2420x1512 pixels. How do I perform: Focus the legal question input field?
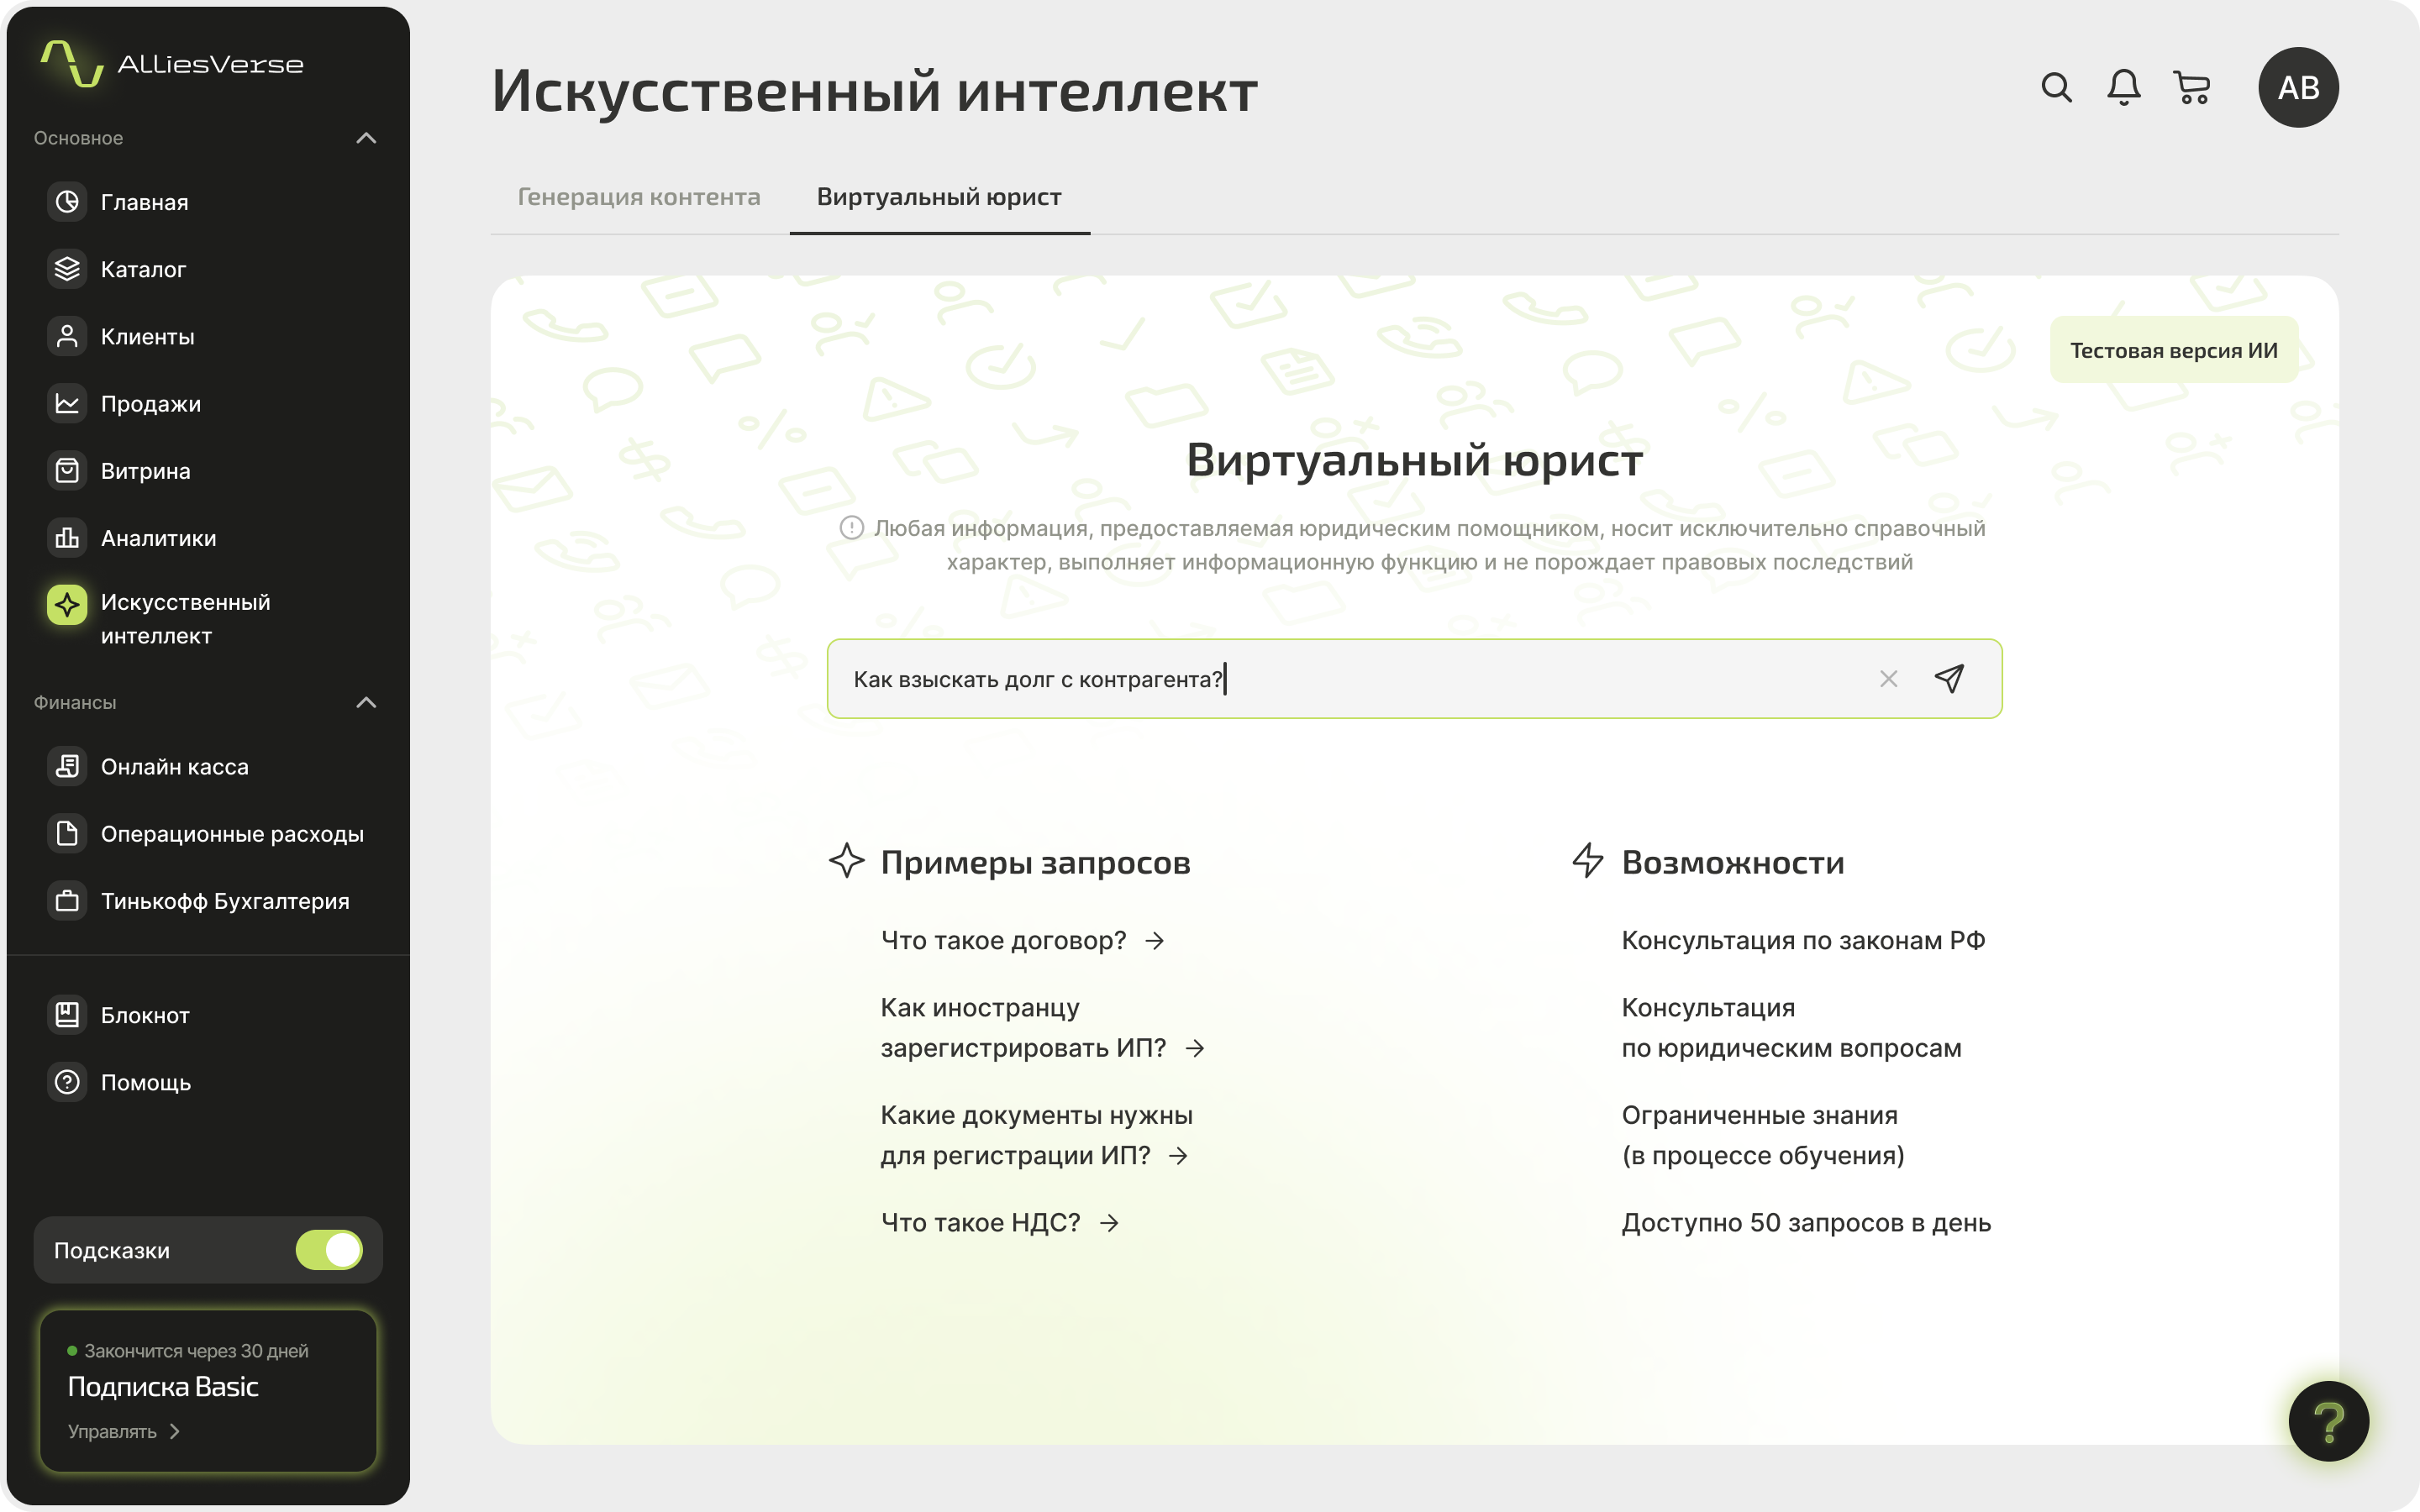tap(1414, 679)
